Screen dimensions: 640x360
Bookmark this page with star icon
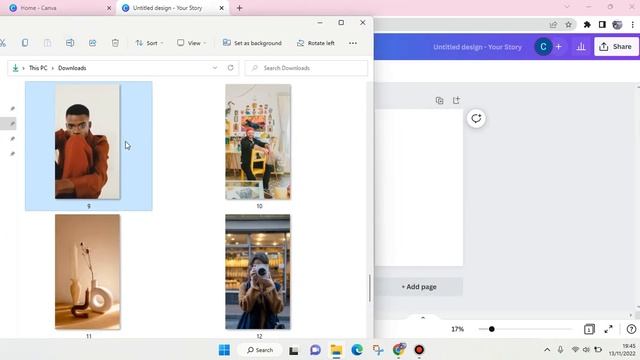tap(568, 24)
